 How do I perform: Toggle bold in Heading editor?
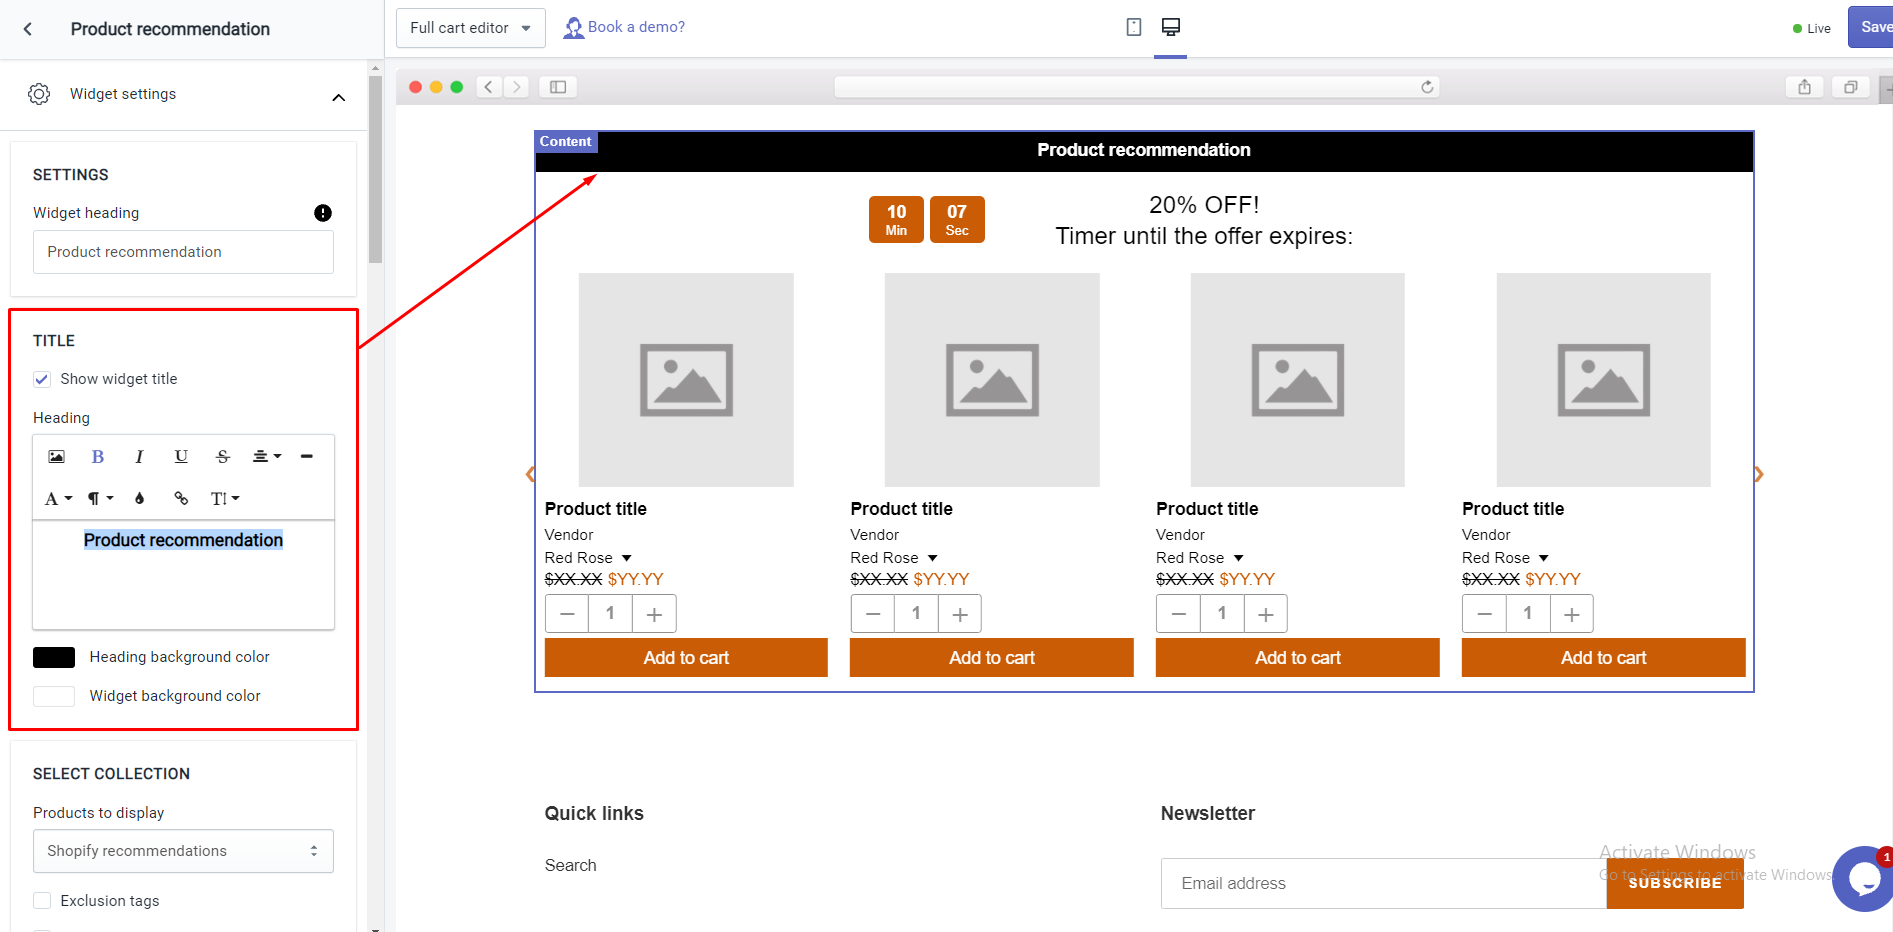click(x=98, y=457)
